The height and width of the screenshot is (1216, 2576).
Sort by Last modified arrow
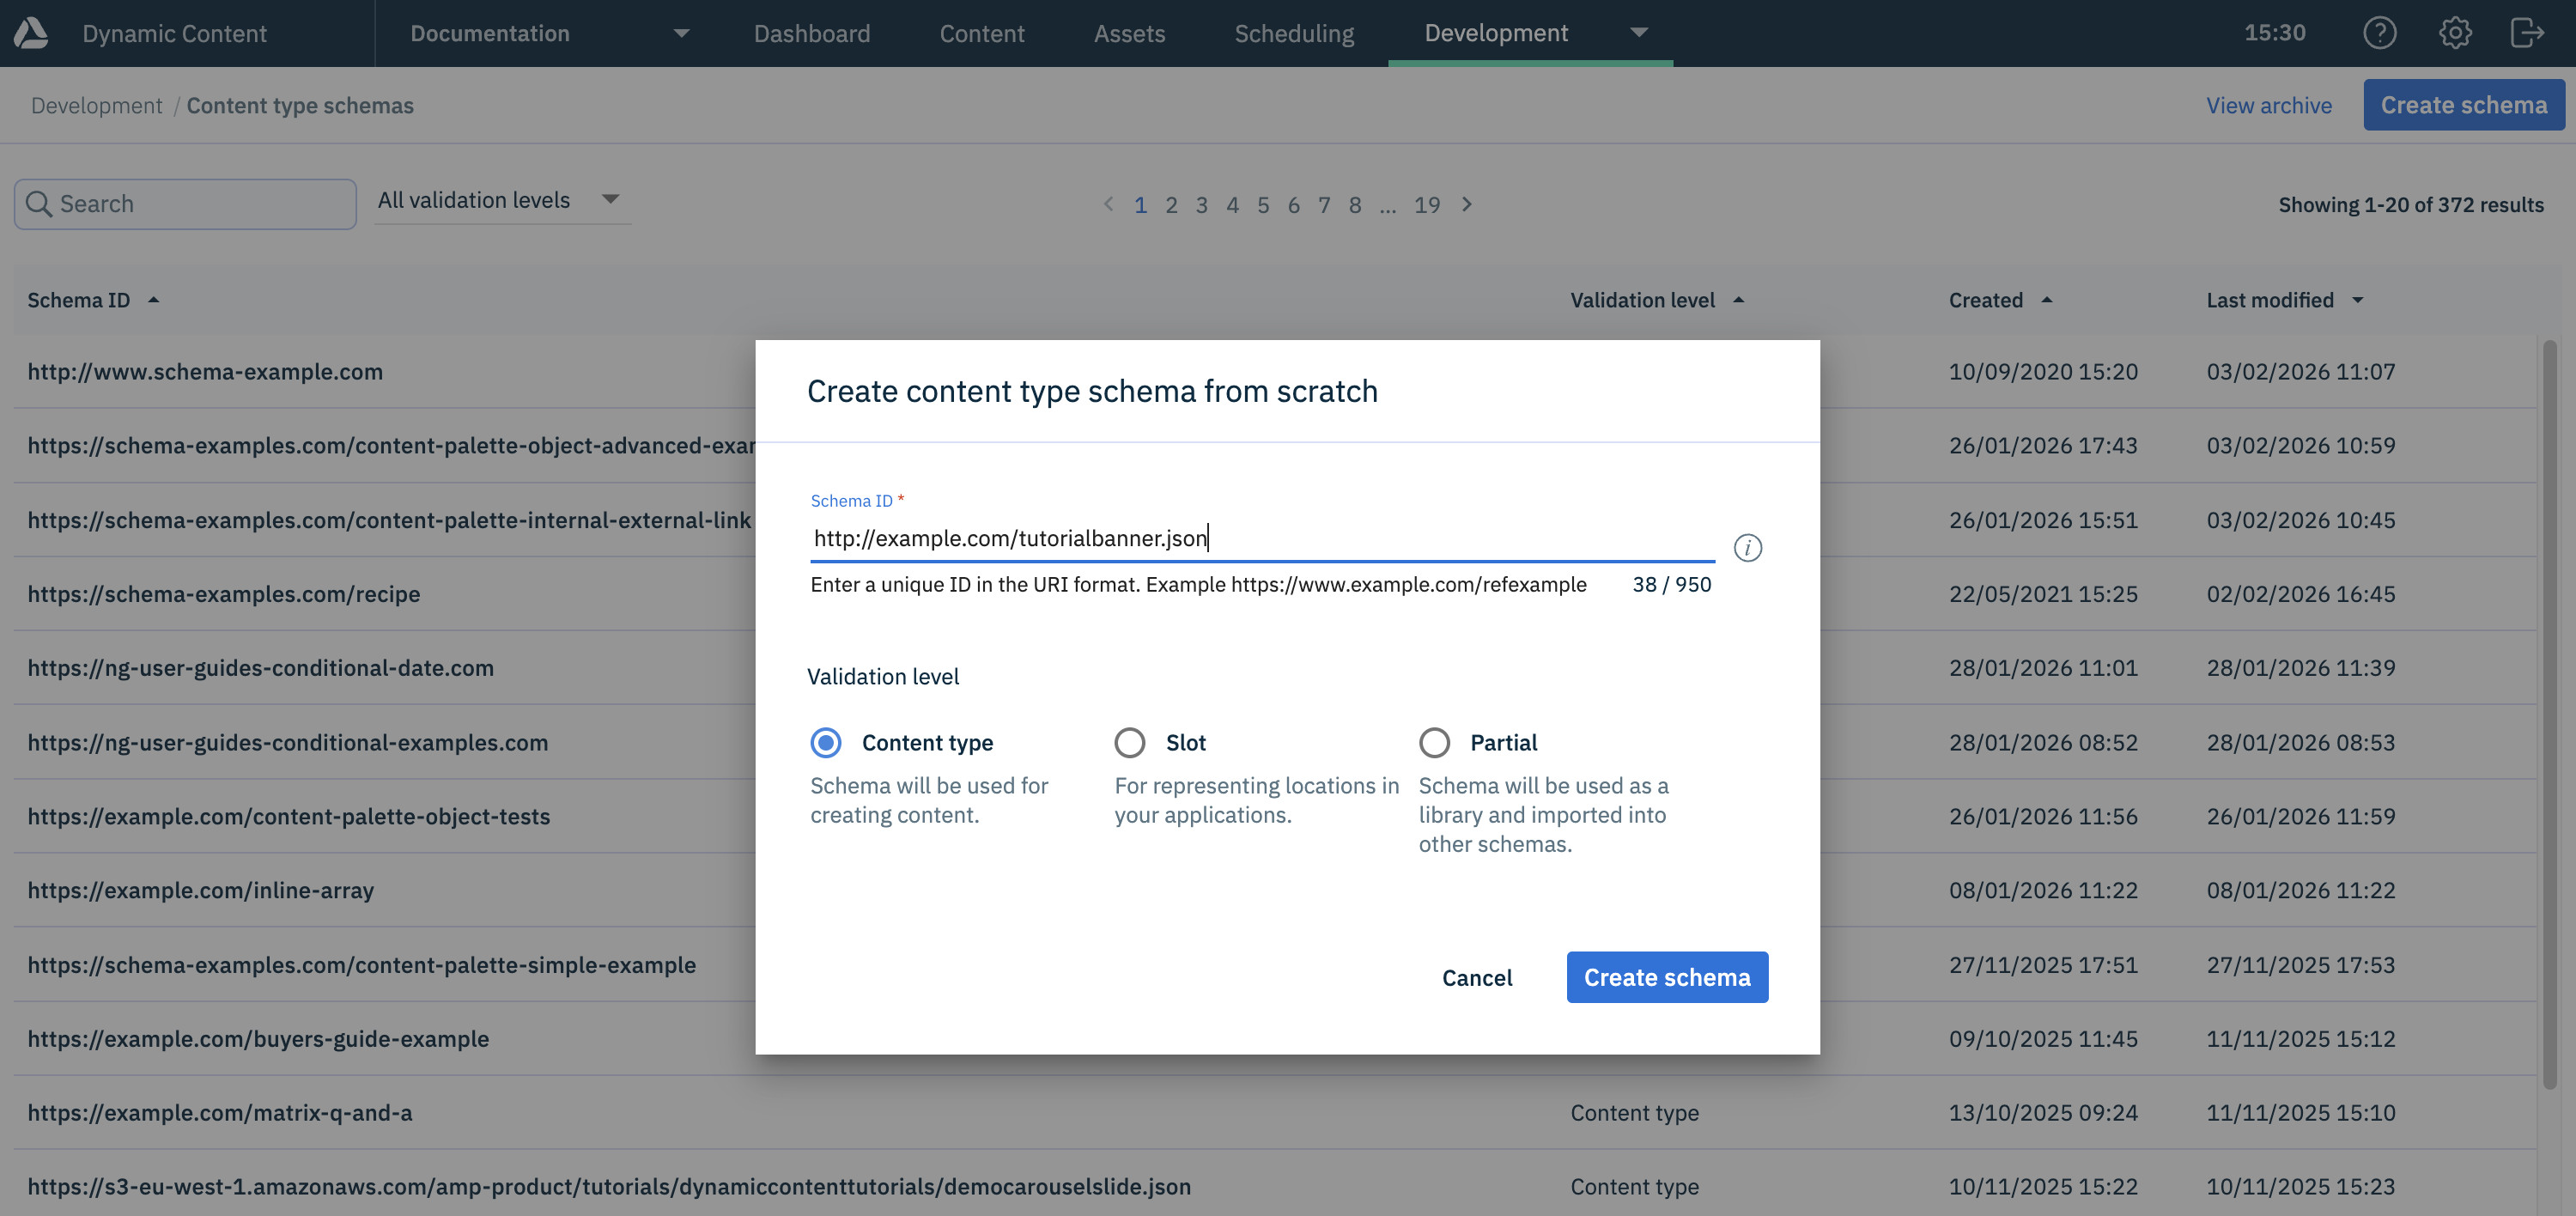coord(2357,300)
